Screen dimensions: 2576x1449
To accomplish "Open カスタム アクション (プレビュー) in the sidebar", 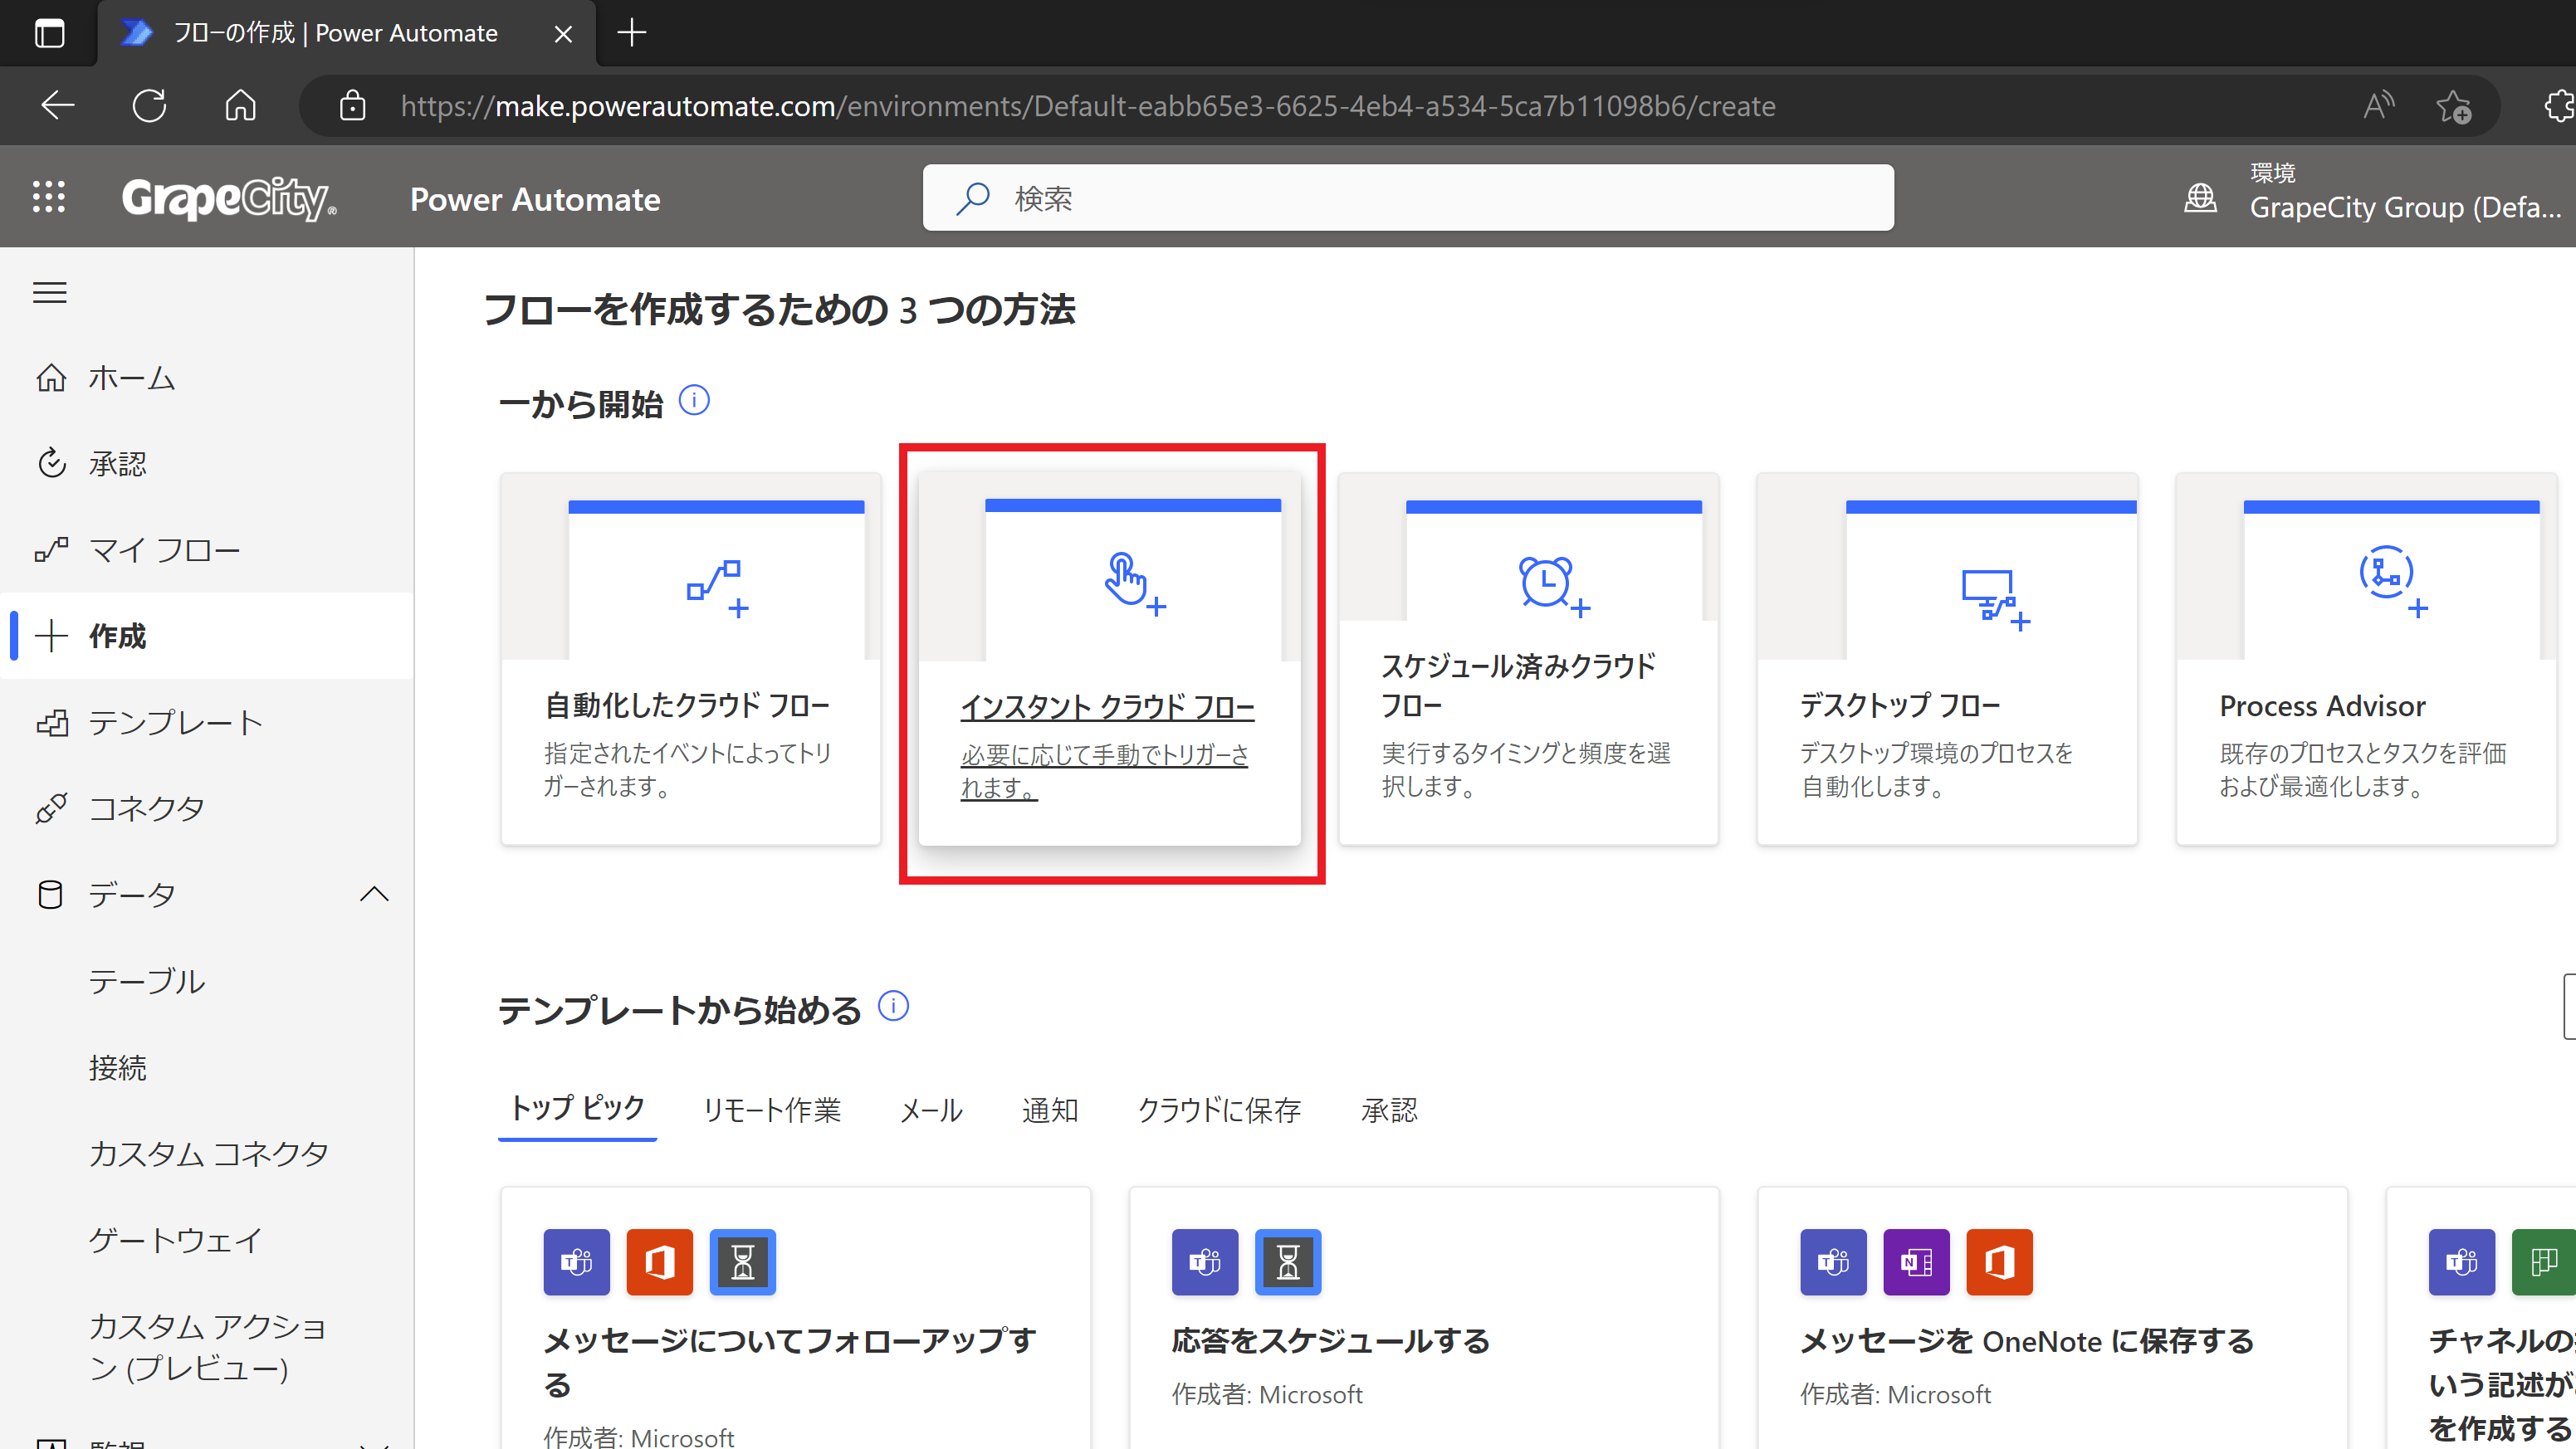I will 207,1347.
